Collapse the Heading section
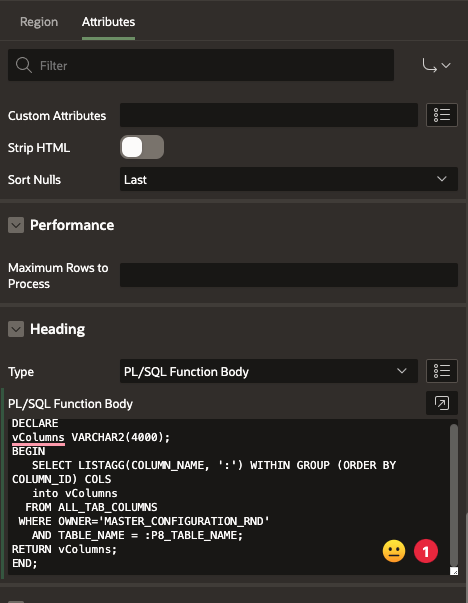Image resolution: width=468 pixels, height=603 pixels. [16, 329]
